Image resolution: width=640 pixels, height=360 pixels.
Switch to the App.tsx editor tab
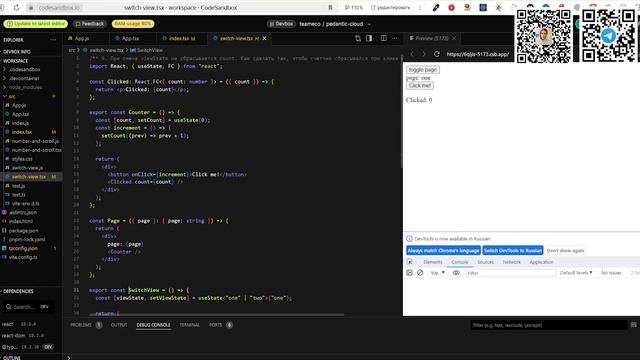131,38
